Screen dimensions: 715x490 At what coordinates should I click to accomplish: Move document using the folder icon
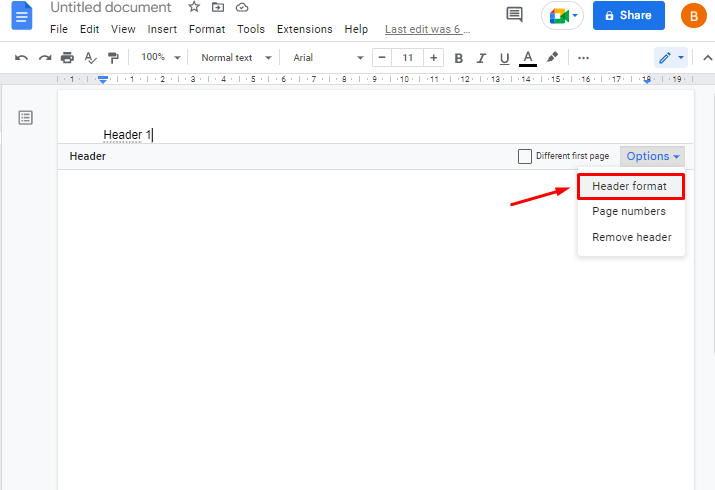(x=218, y=7)
